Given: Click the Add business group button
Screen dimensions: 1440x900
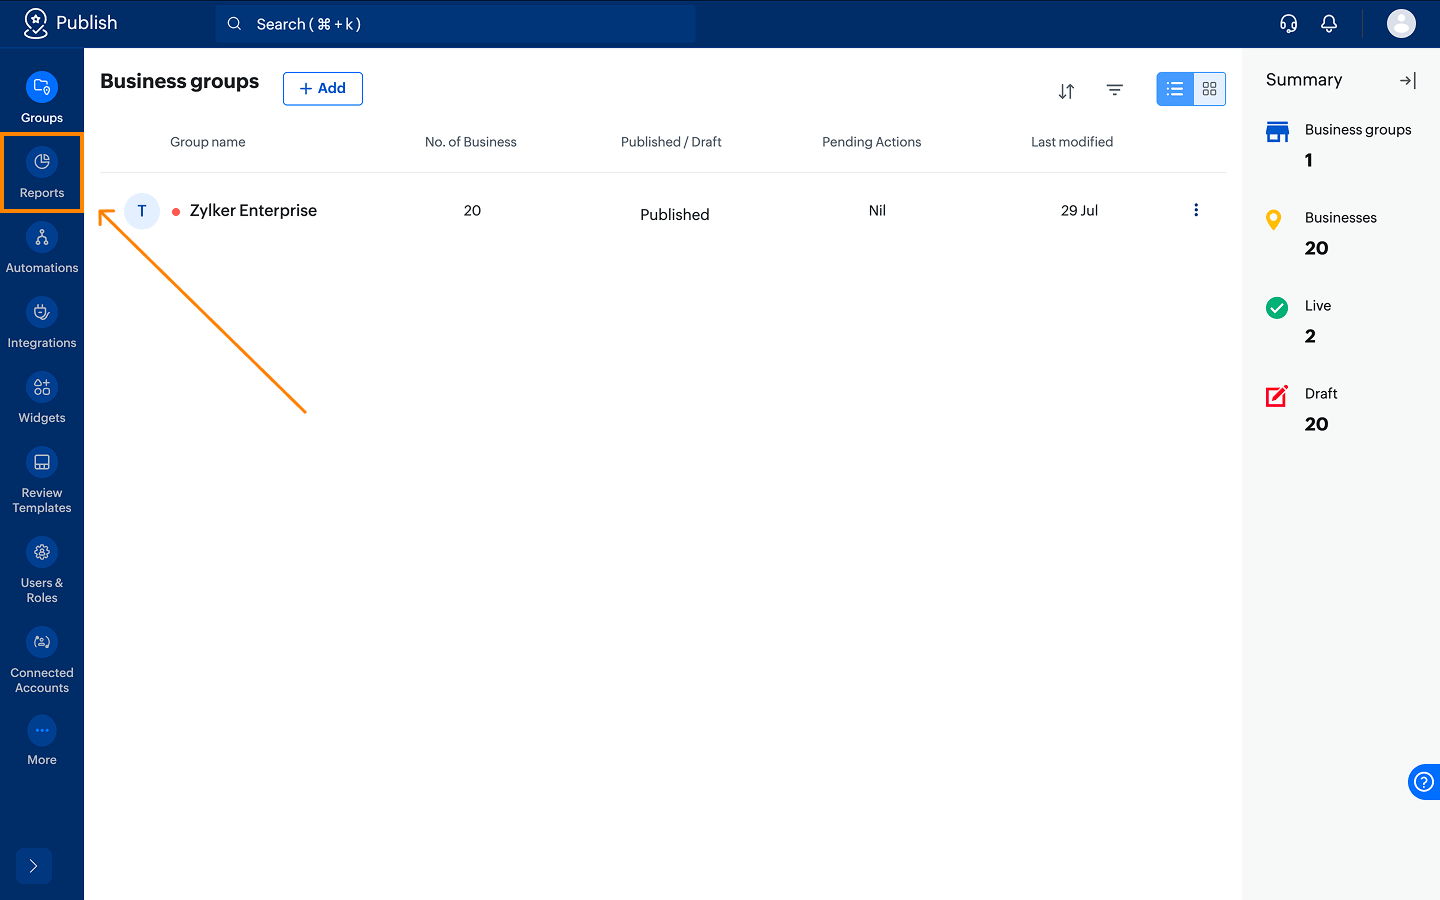Looking at the screenshot, I should coord(323,89).
